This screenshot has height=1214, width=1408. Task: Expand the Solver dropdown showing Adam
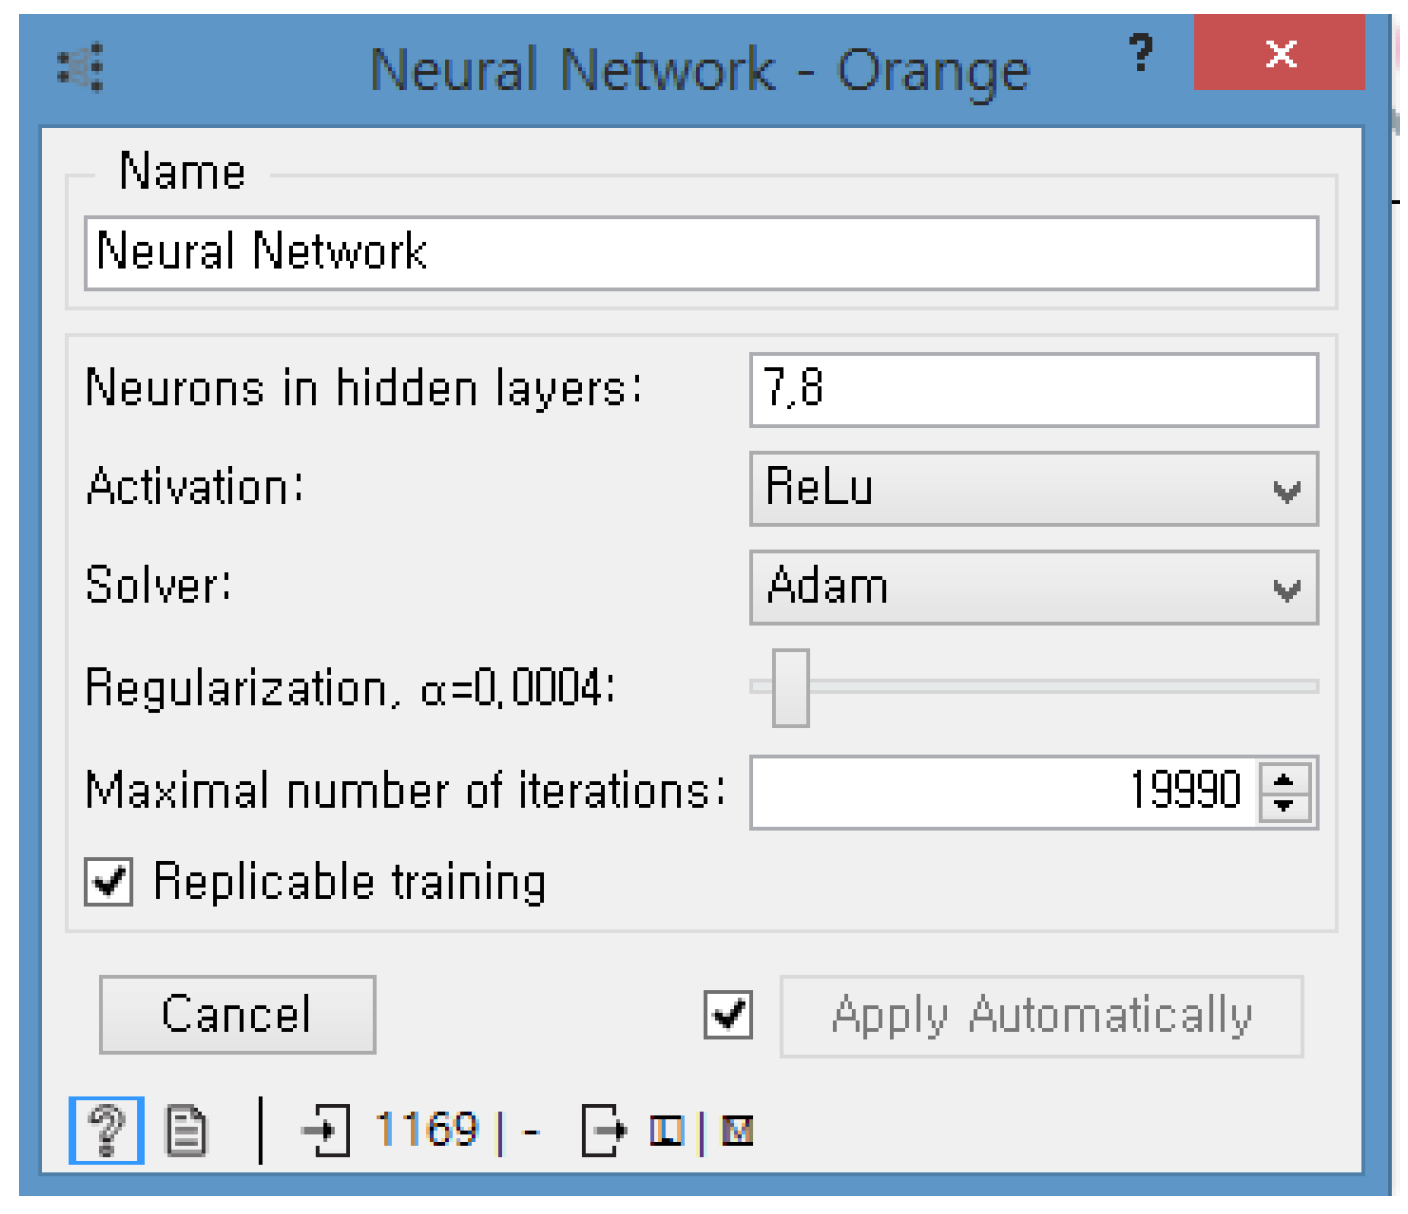tap(1033, 588)
